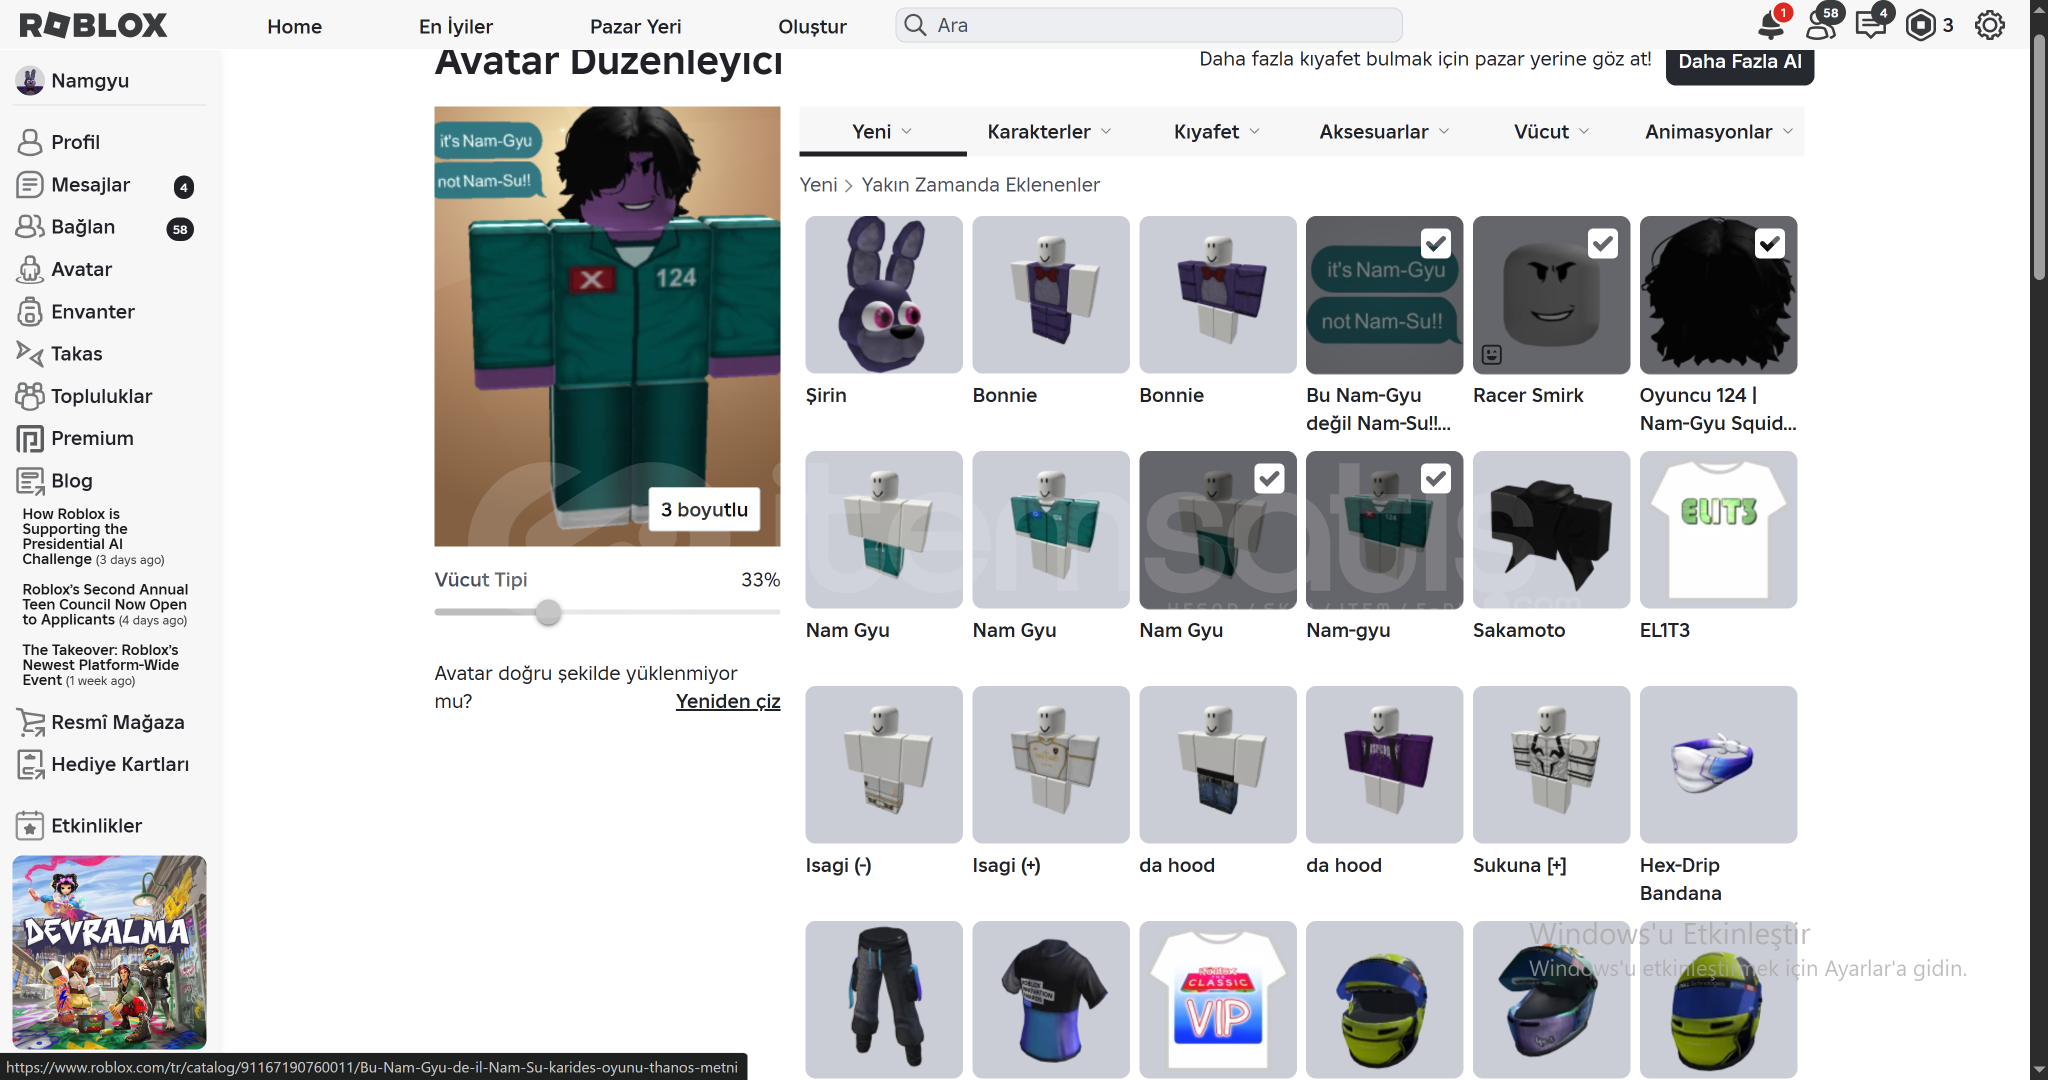Click the Namgyu username link
Viewport: 2048px width, 1080px height.
click(90, 81)
